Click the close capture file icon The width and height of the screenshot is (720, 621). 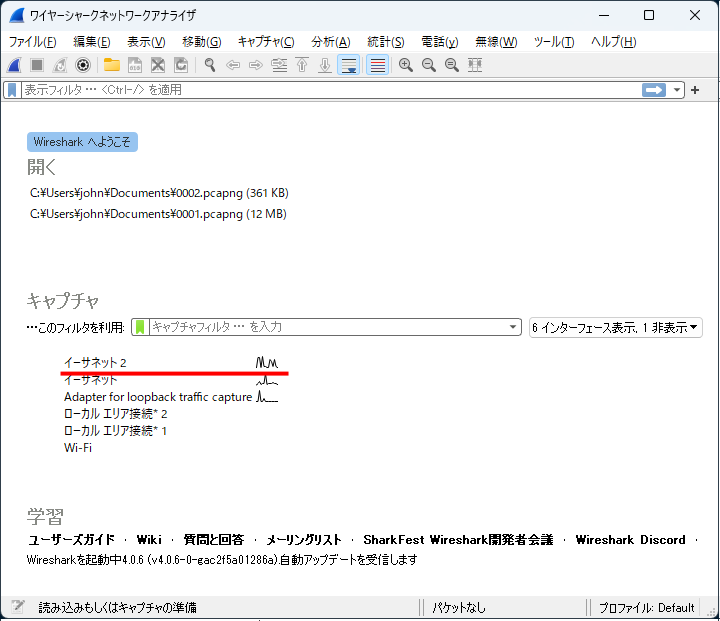point(158,65)
